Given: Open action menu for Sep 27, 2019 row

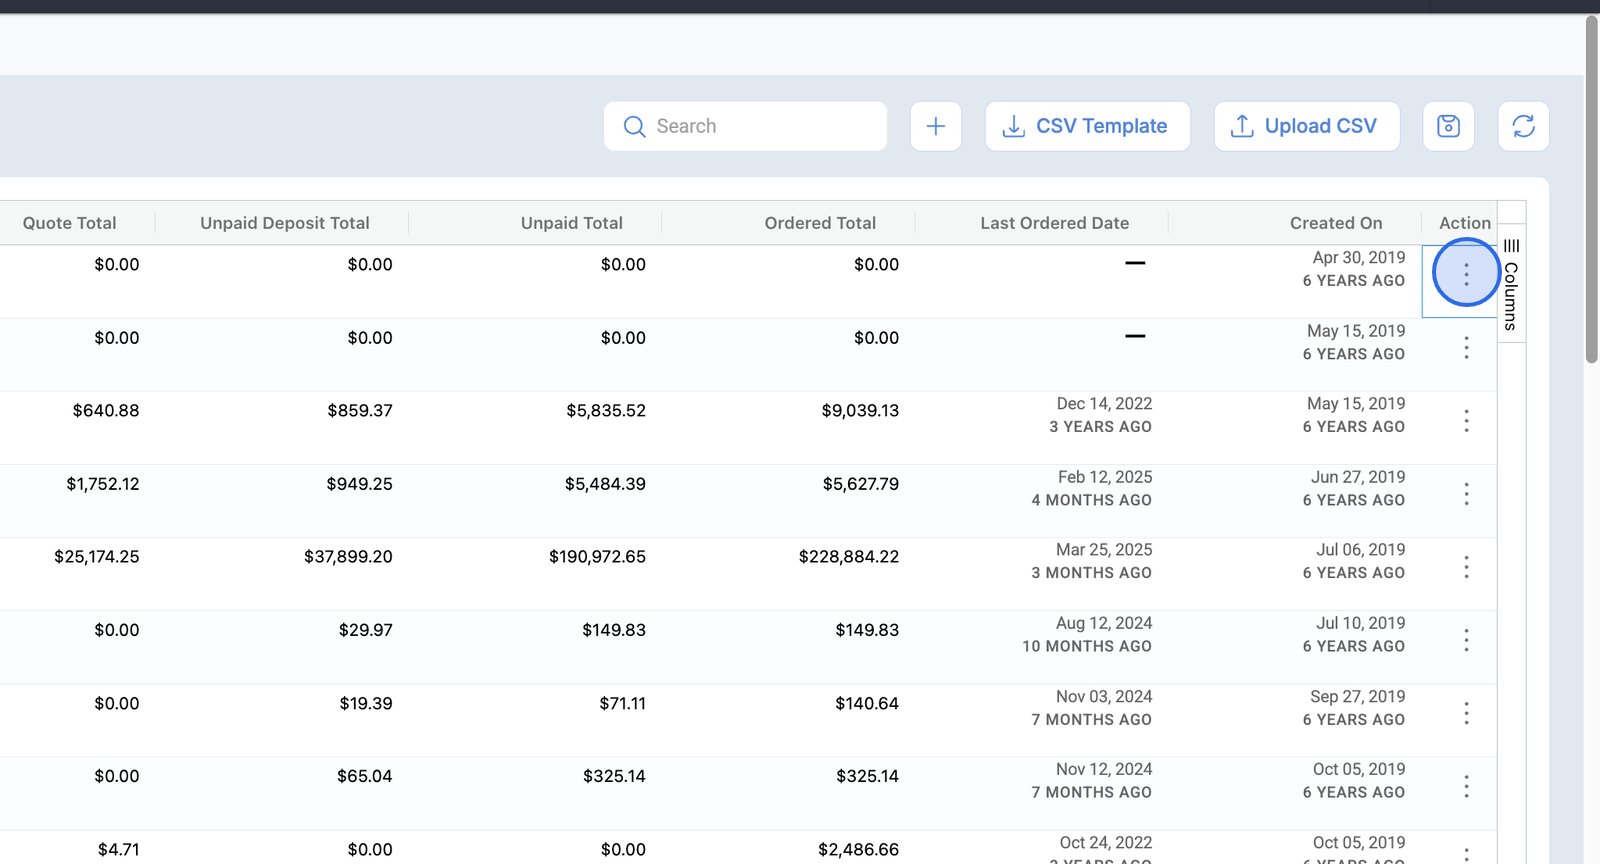Looking at the screenshot, I should (x=1466, y=713).
